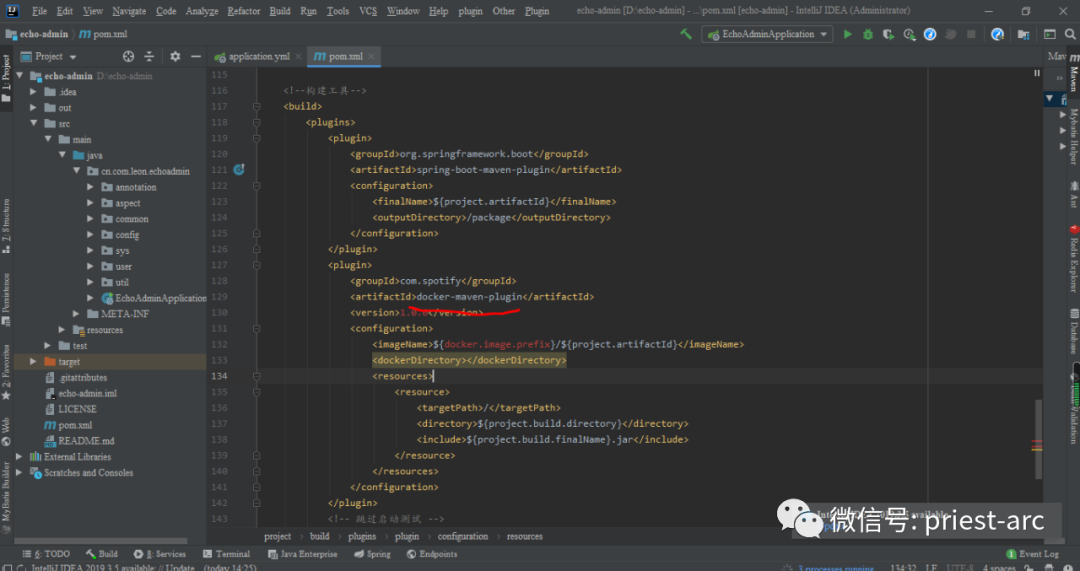Viewport: 1080px width, 571px height.
Task: Open the Endpoints tool window
Action: coord(431,554)
